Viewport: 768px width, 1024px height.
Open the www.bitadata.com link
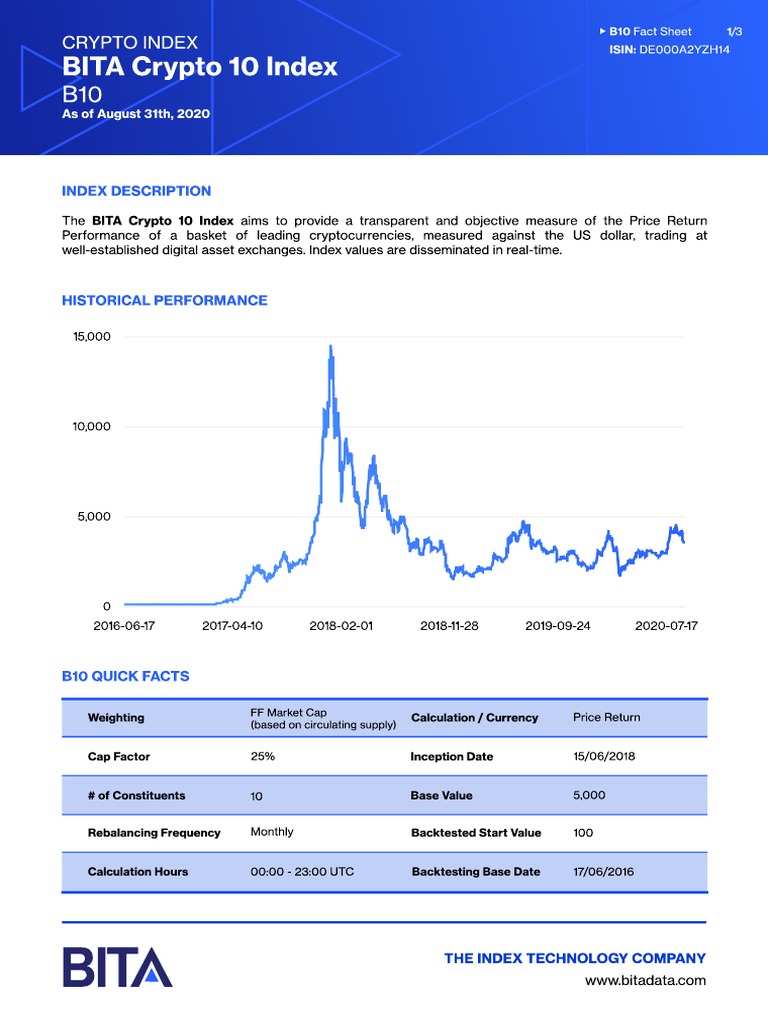pyautogui.click(x=645, y=980)
